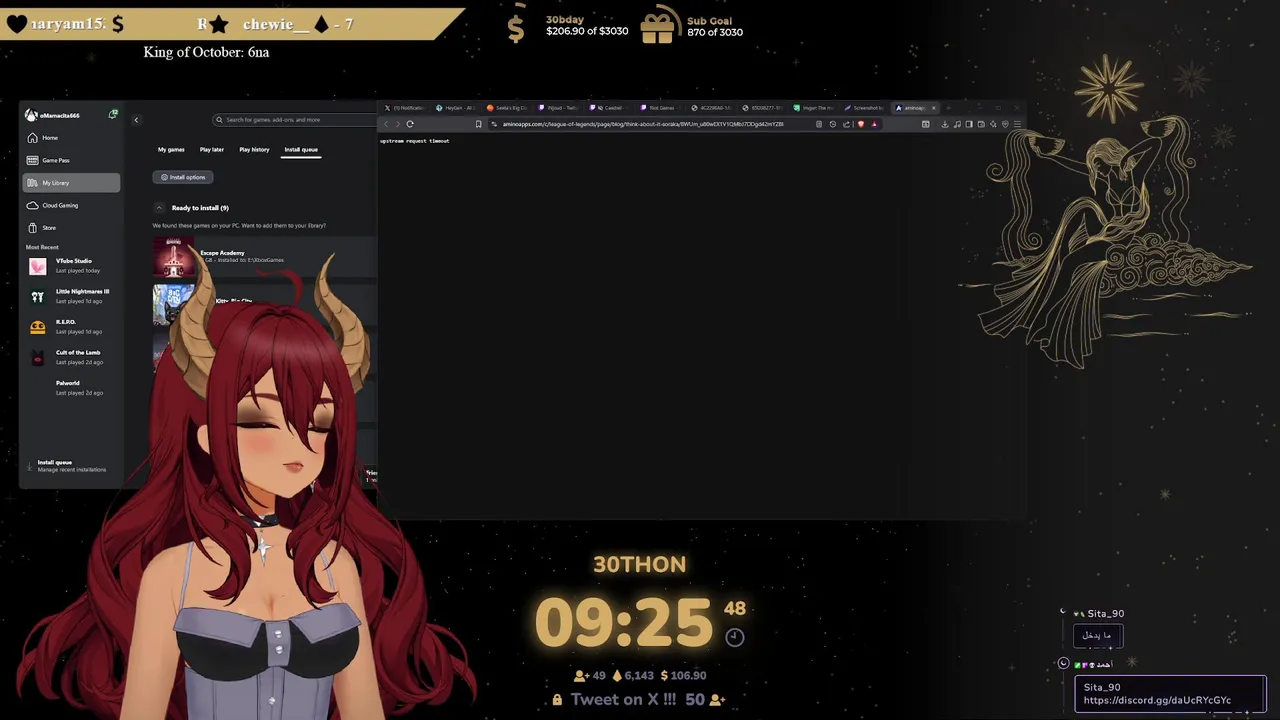Launch VTube Studio from Most Recent

coord(72,266)
